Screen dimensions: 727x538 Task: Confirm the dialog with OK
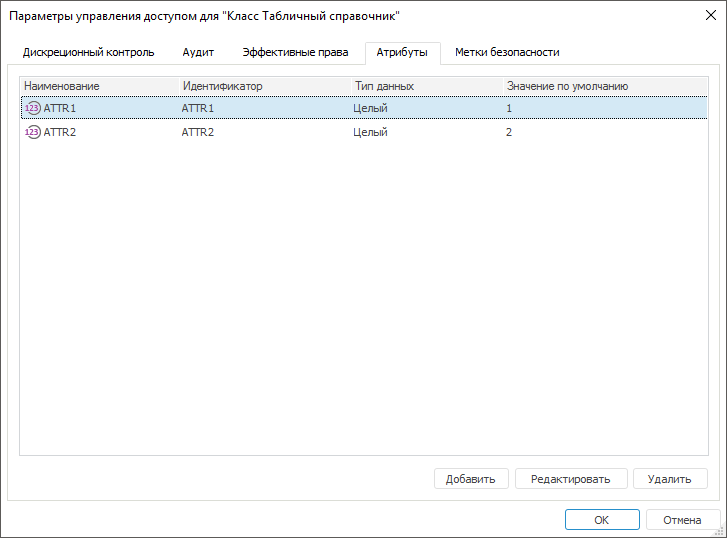(x=601, y=520)
